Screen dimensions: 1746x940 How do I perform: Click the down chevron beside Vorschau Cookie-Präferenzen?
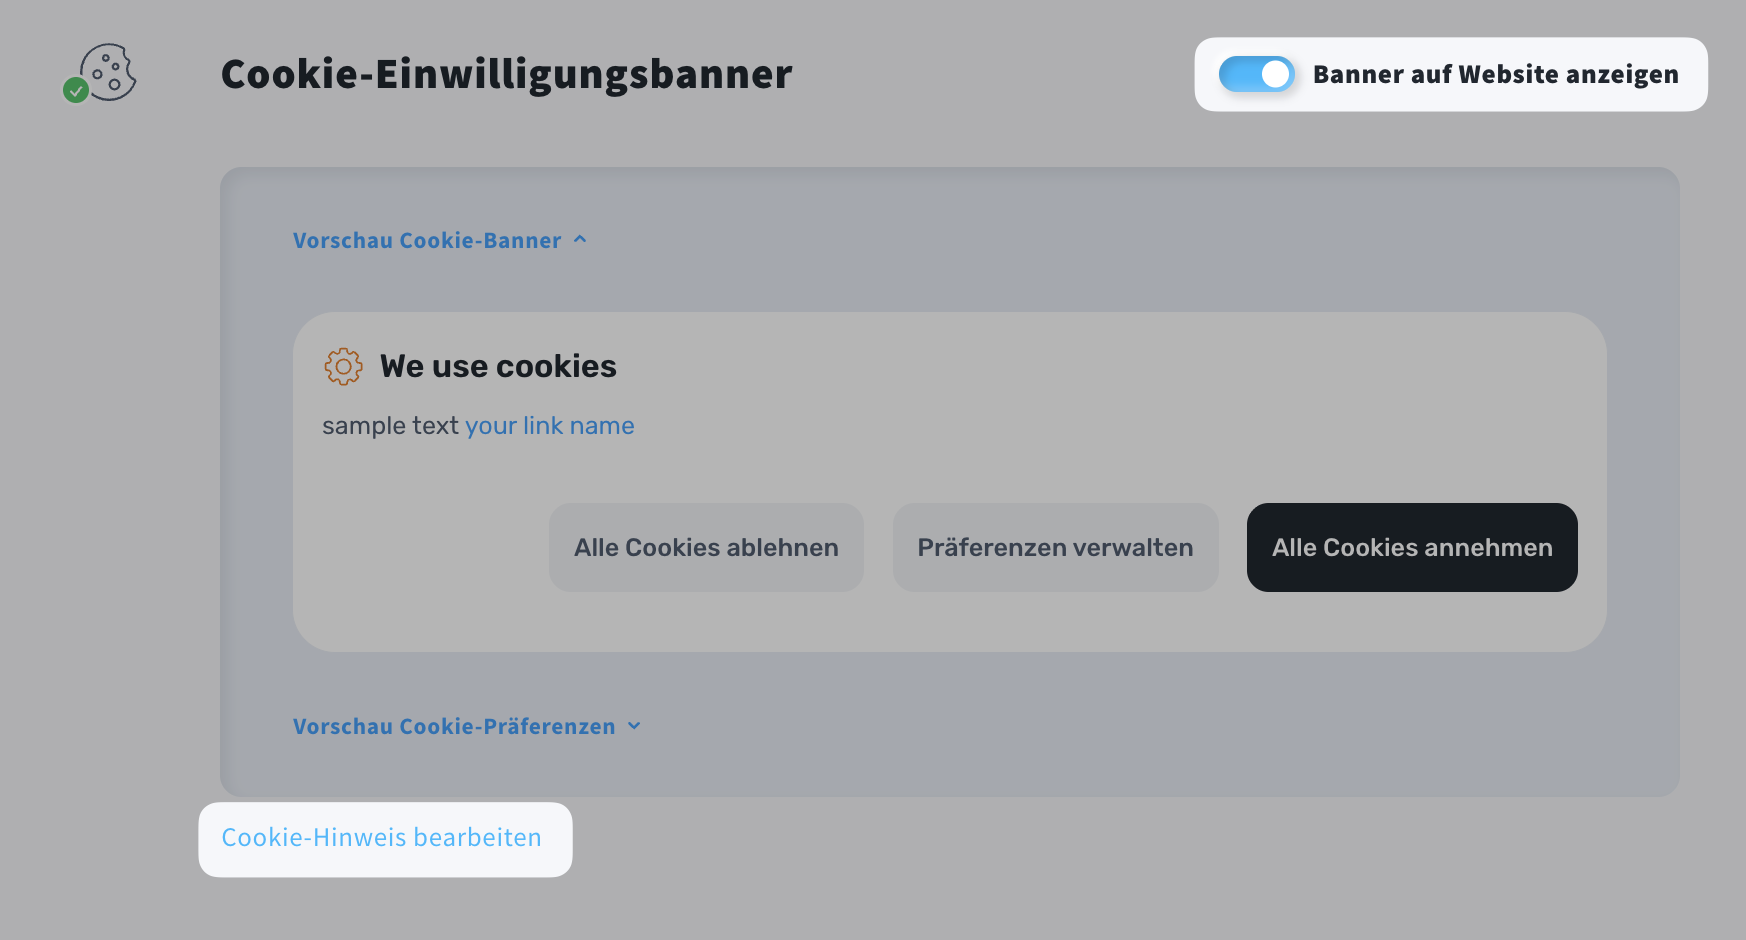pyautogui.click(x=634, y=726)
